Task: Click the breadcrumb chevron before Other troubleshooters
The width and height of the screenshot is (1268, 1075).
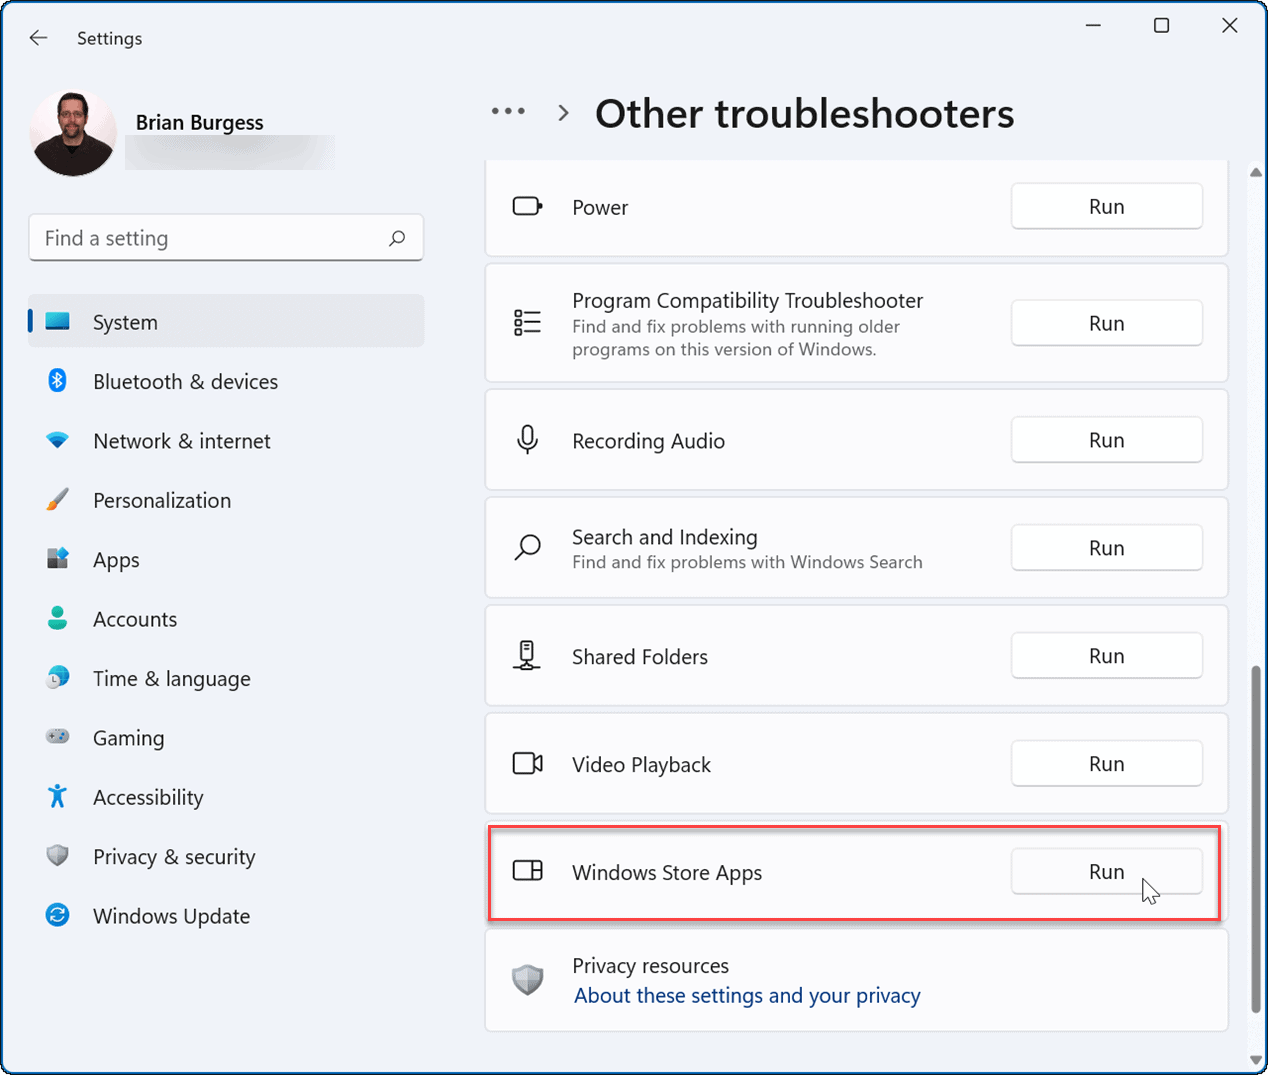Action: (564, 113)
